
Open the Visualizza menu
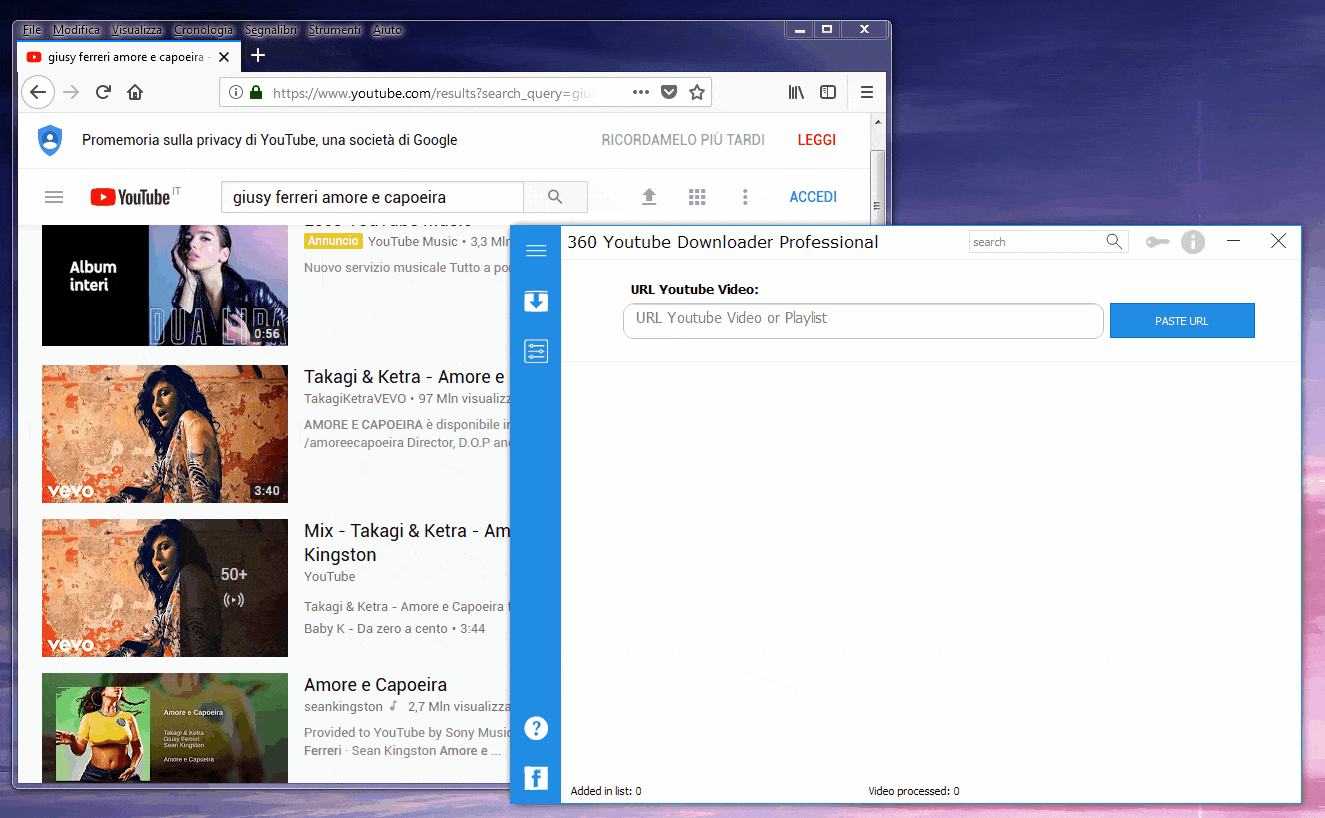[137, 30]
